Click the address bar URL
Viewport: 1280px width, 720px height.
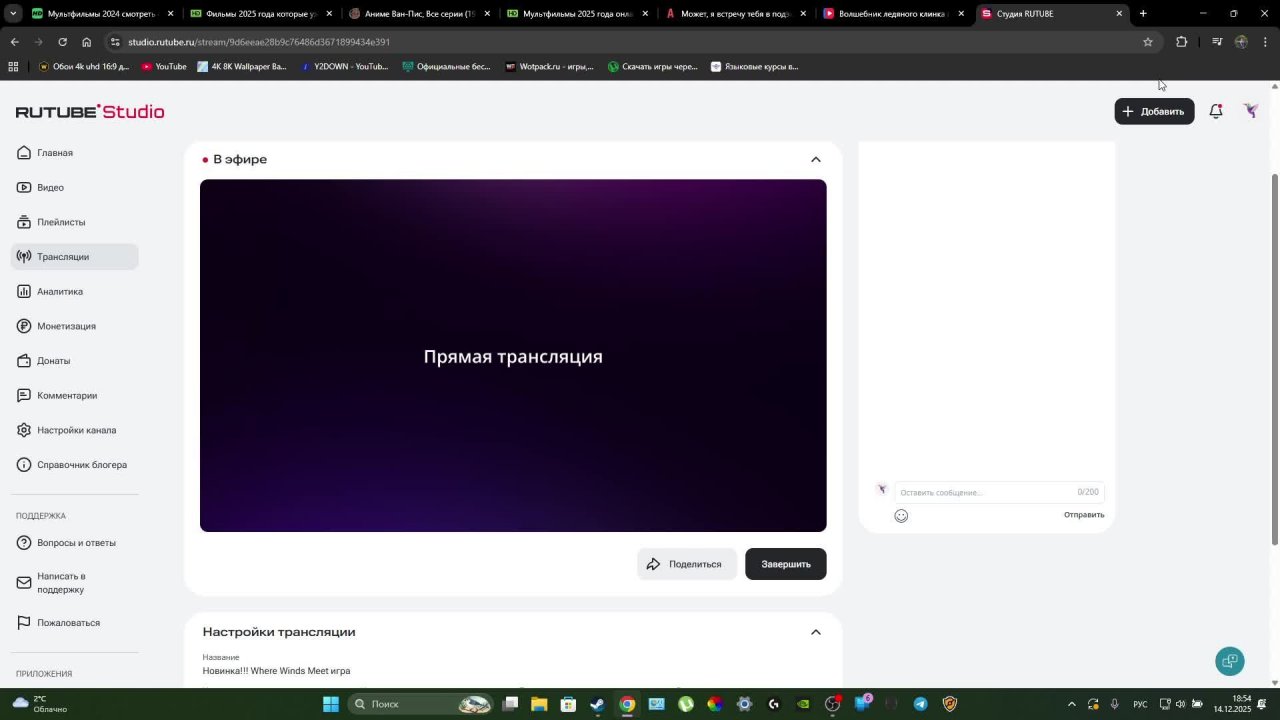click(259, 42)
